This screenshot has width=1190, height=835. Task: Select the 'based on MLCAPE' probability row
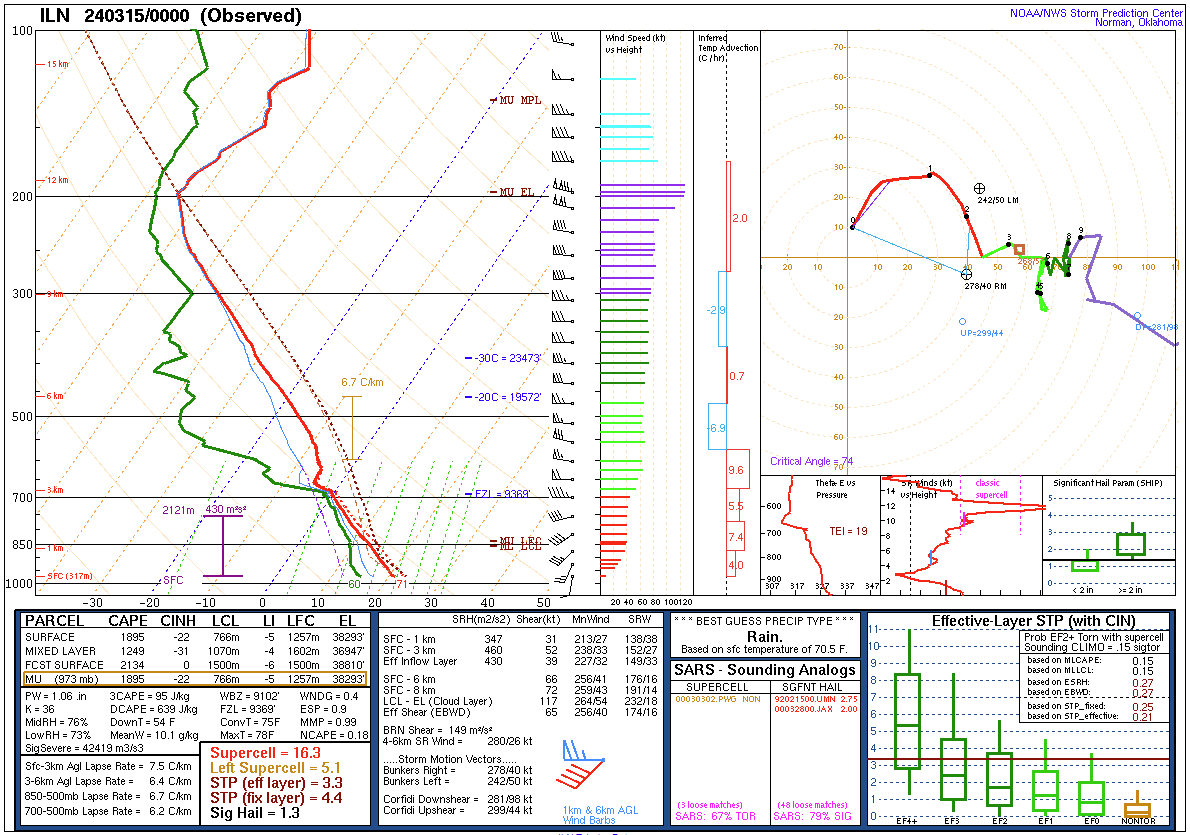click(x=1091, y=660)
